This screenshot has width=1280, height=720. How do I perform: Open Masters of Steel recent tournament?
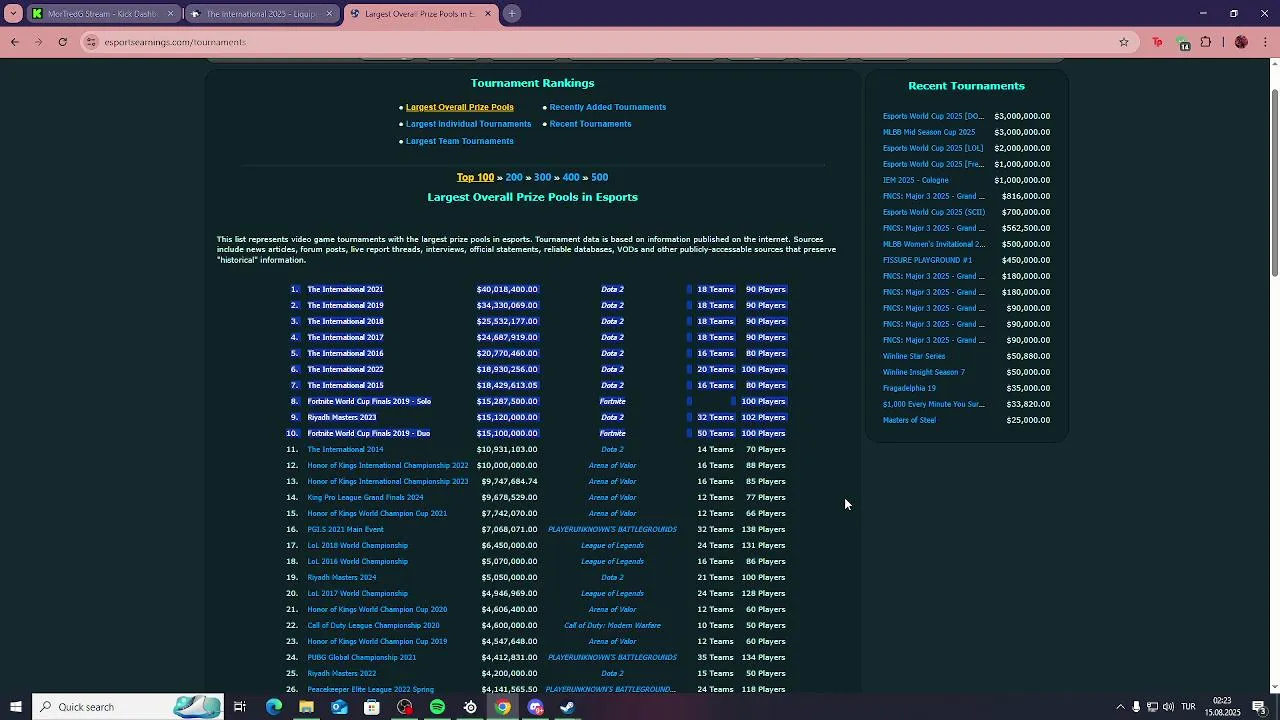(909, 420)
